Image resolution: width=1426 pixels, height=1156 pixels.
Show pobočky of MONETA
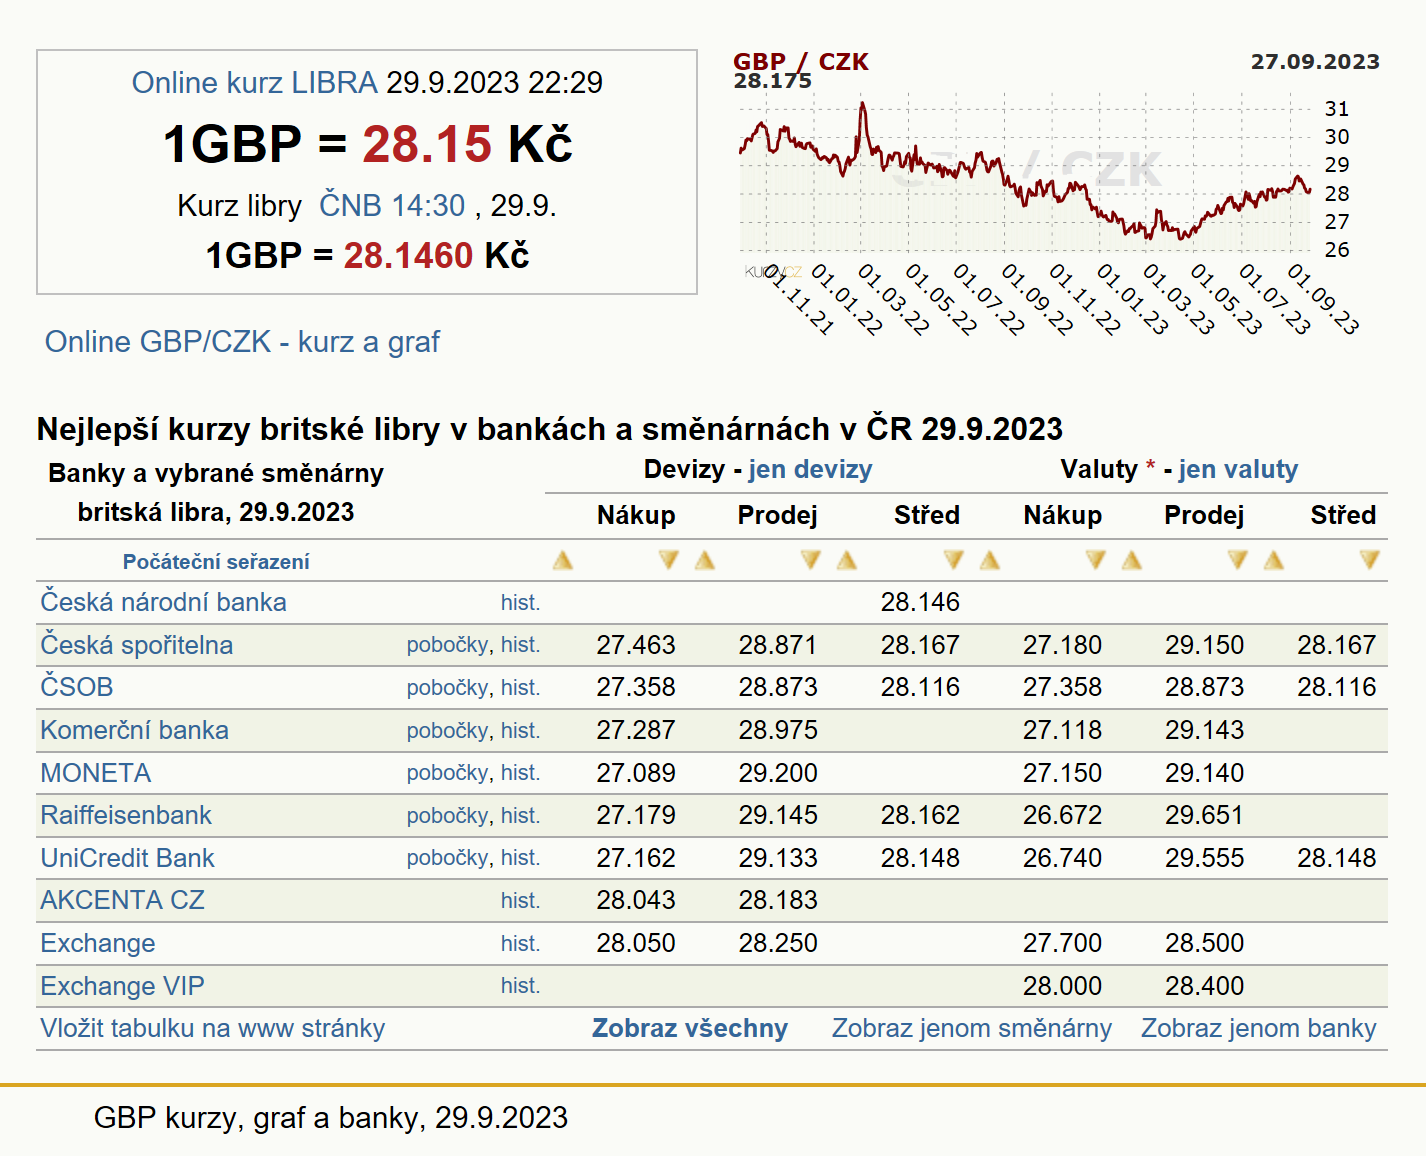tap(447, 773)
